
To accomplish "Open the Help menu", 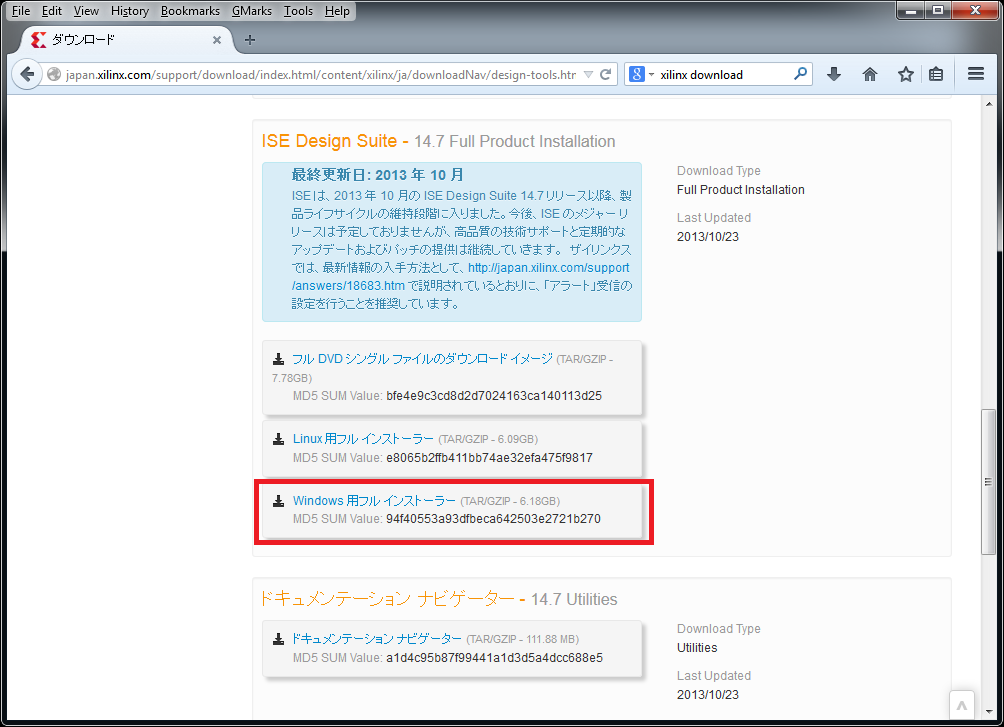I will [x=337, y=11].
